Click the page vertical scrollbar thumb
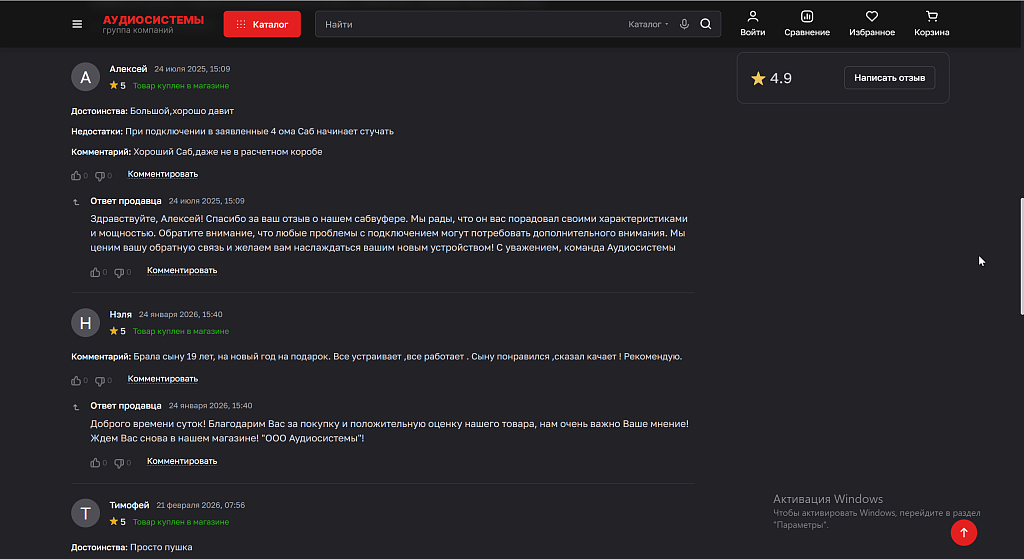Viewport: 1024px width, 559px height. pyautogui.click(x=1021, y=256)
